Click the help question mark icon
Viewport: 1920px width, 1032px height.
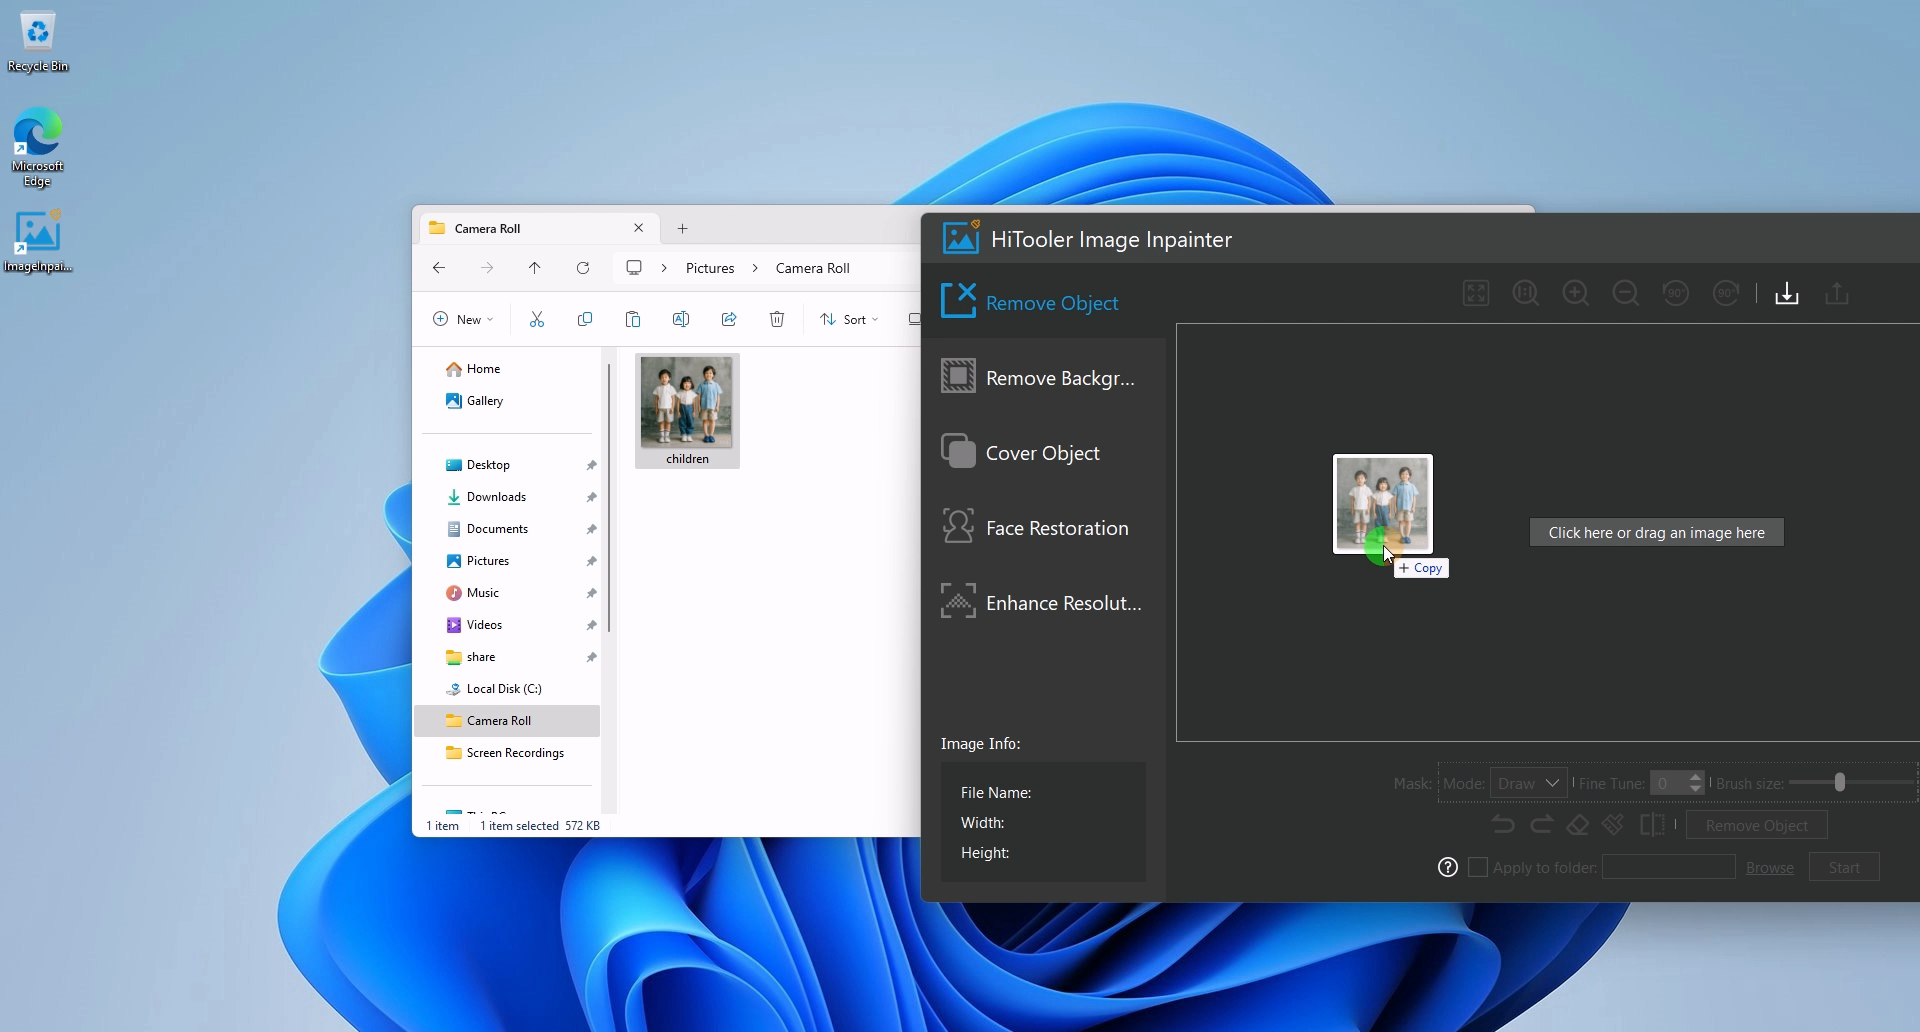tap(1447, 867)
